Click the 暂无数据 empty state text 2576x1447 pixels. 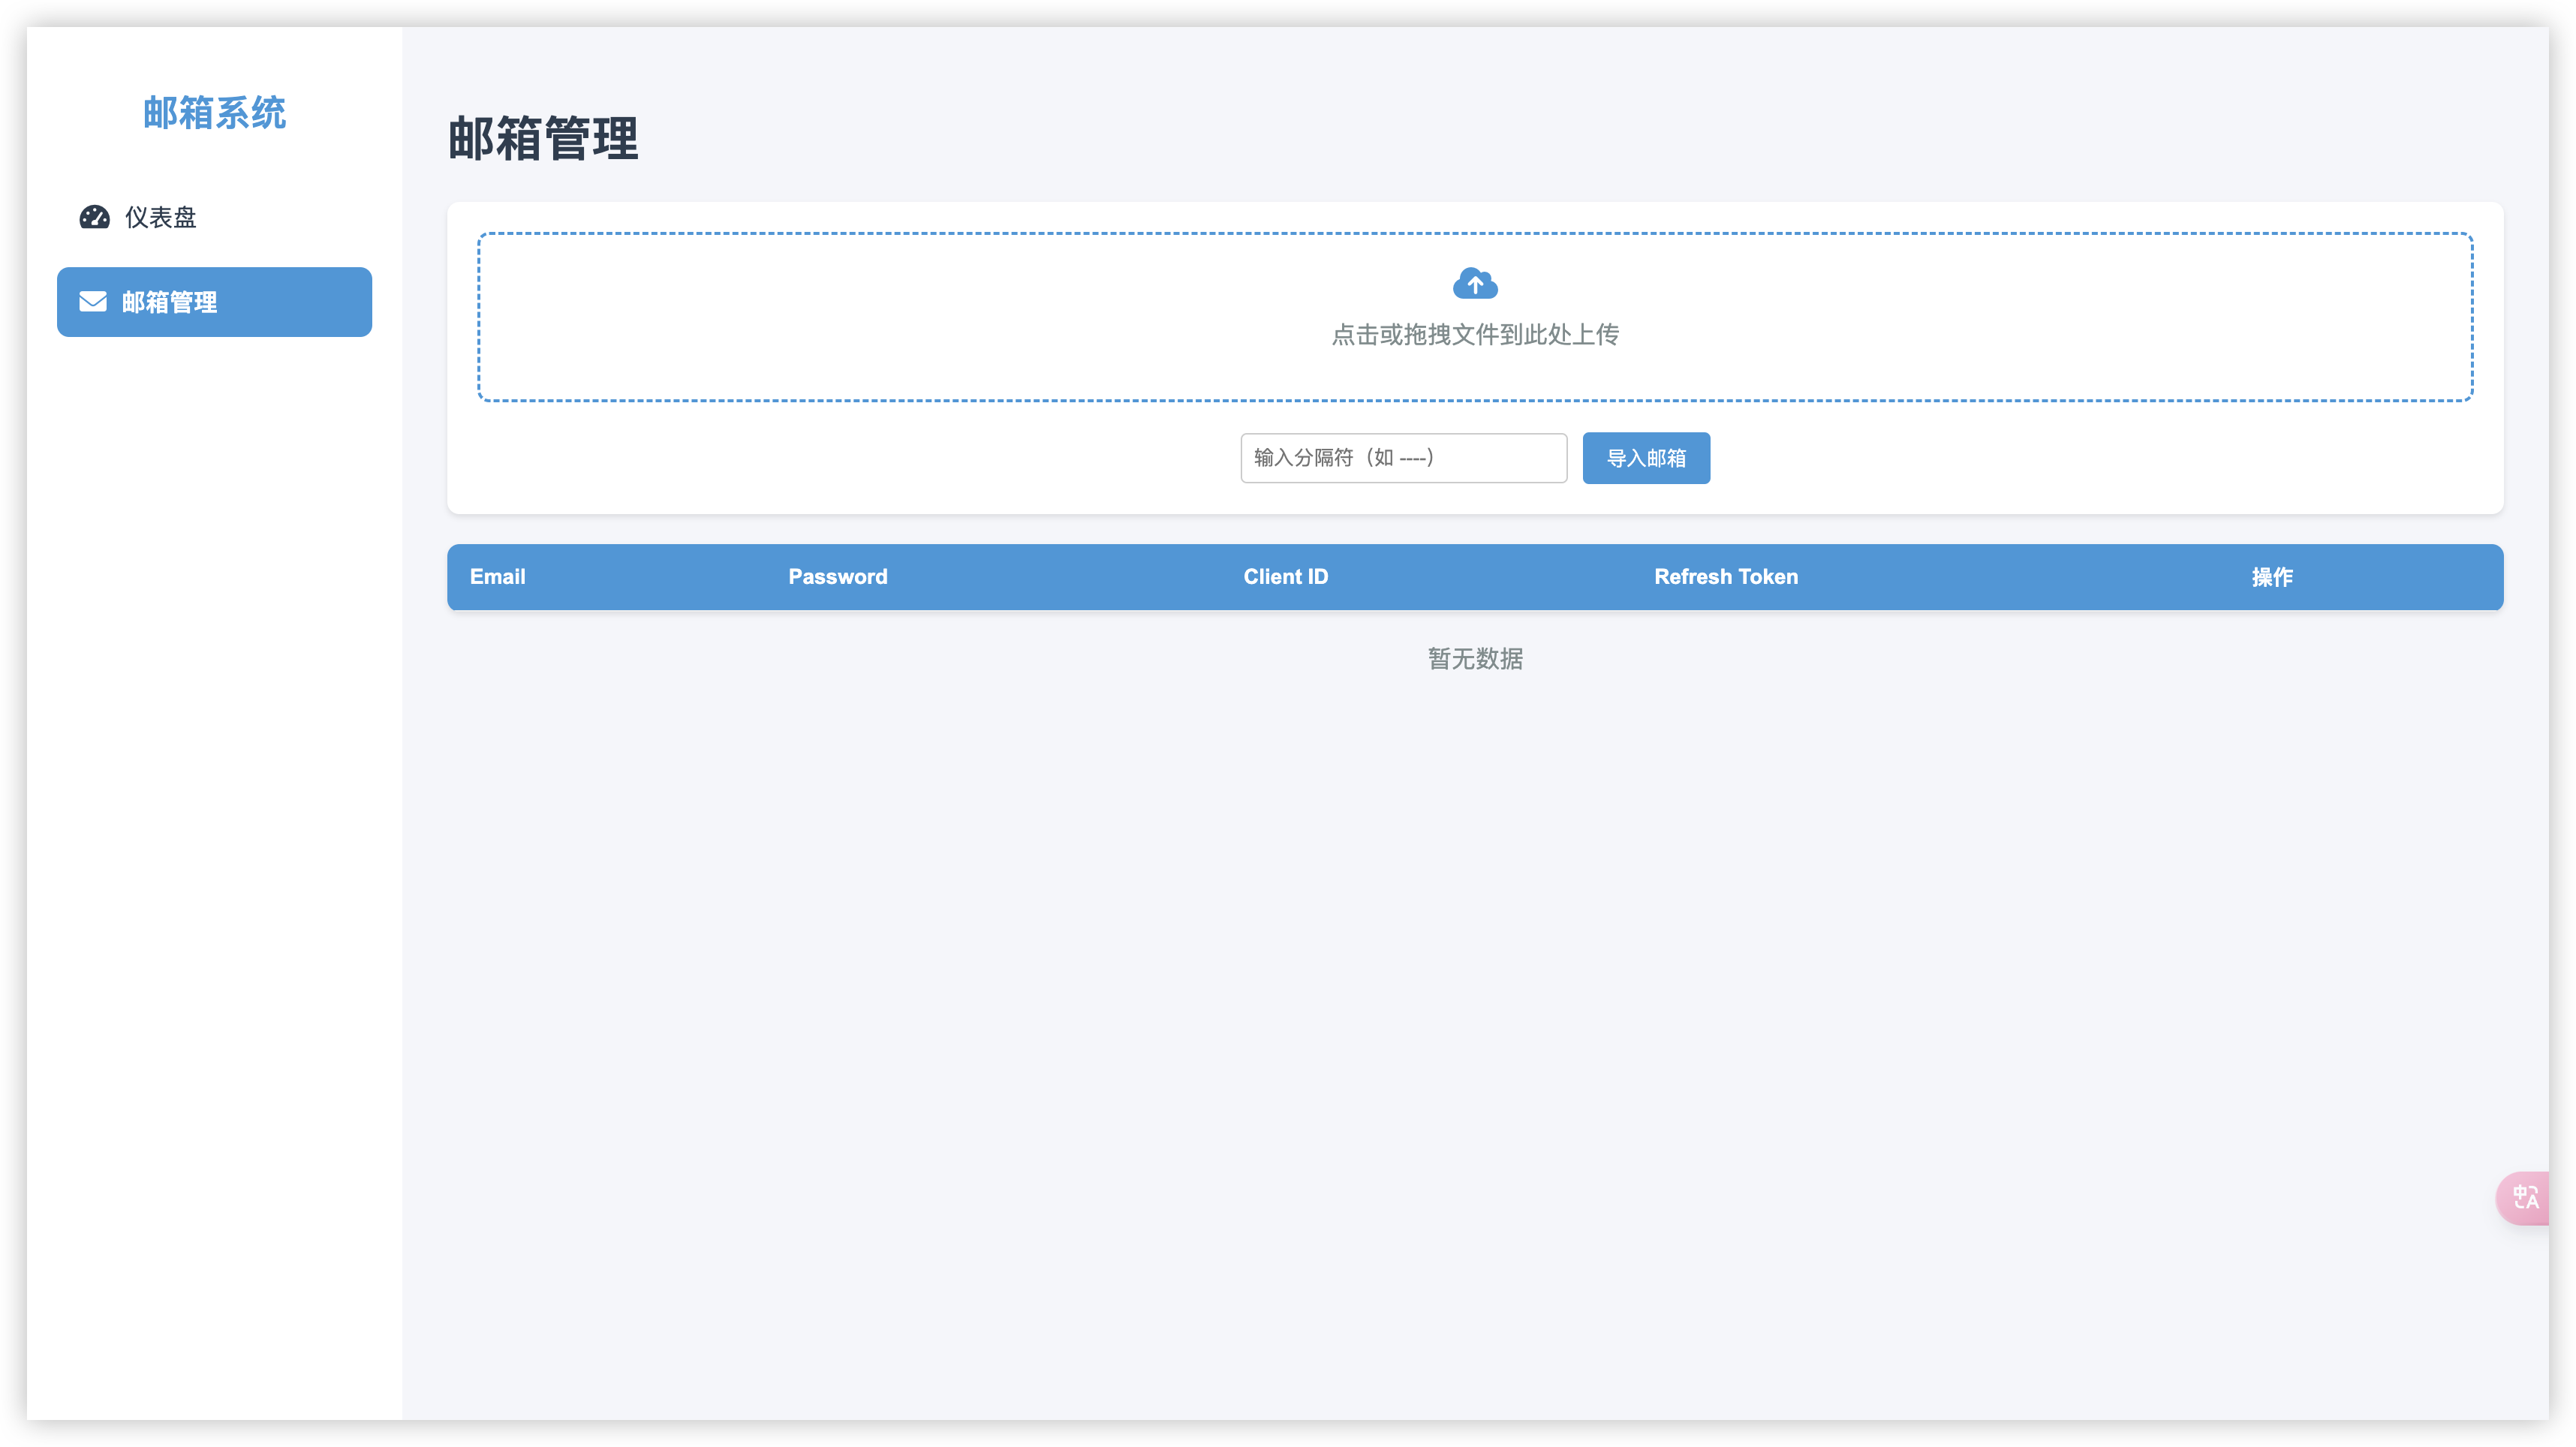1474,658
